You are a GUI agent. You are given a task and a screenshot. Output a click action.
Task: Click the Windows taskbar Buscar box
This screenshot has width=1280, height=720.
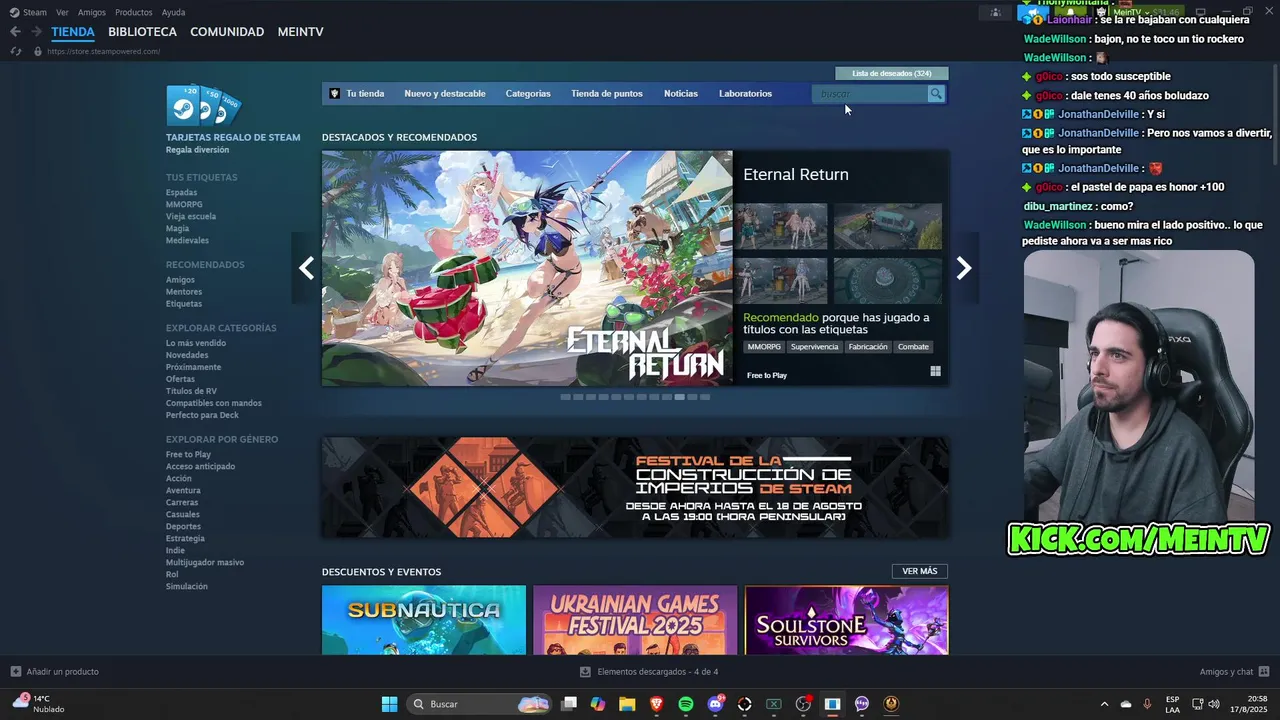point(479,704)
